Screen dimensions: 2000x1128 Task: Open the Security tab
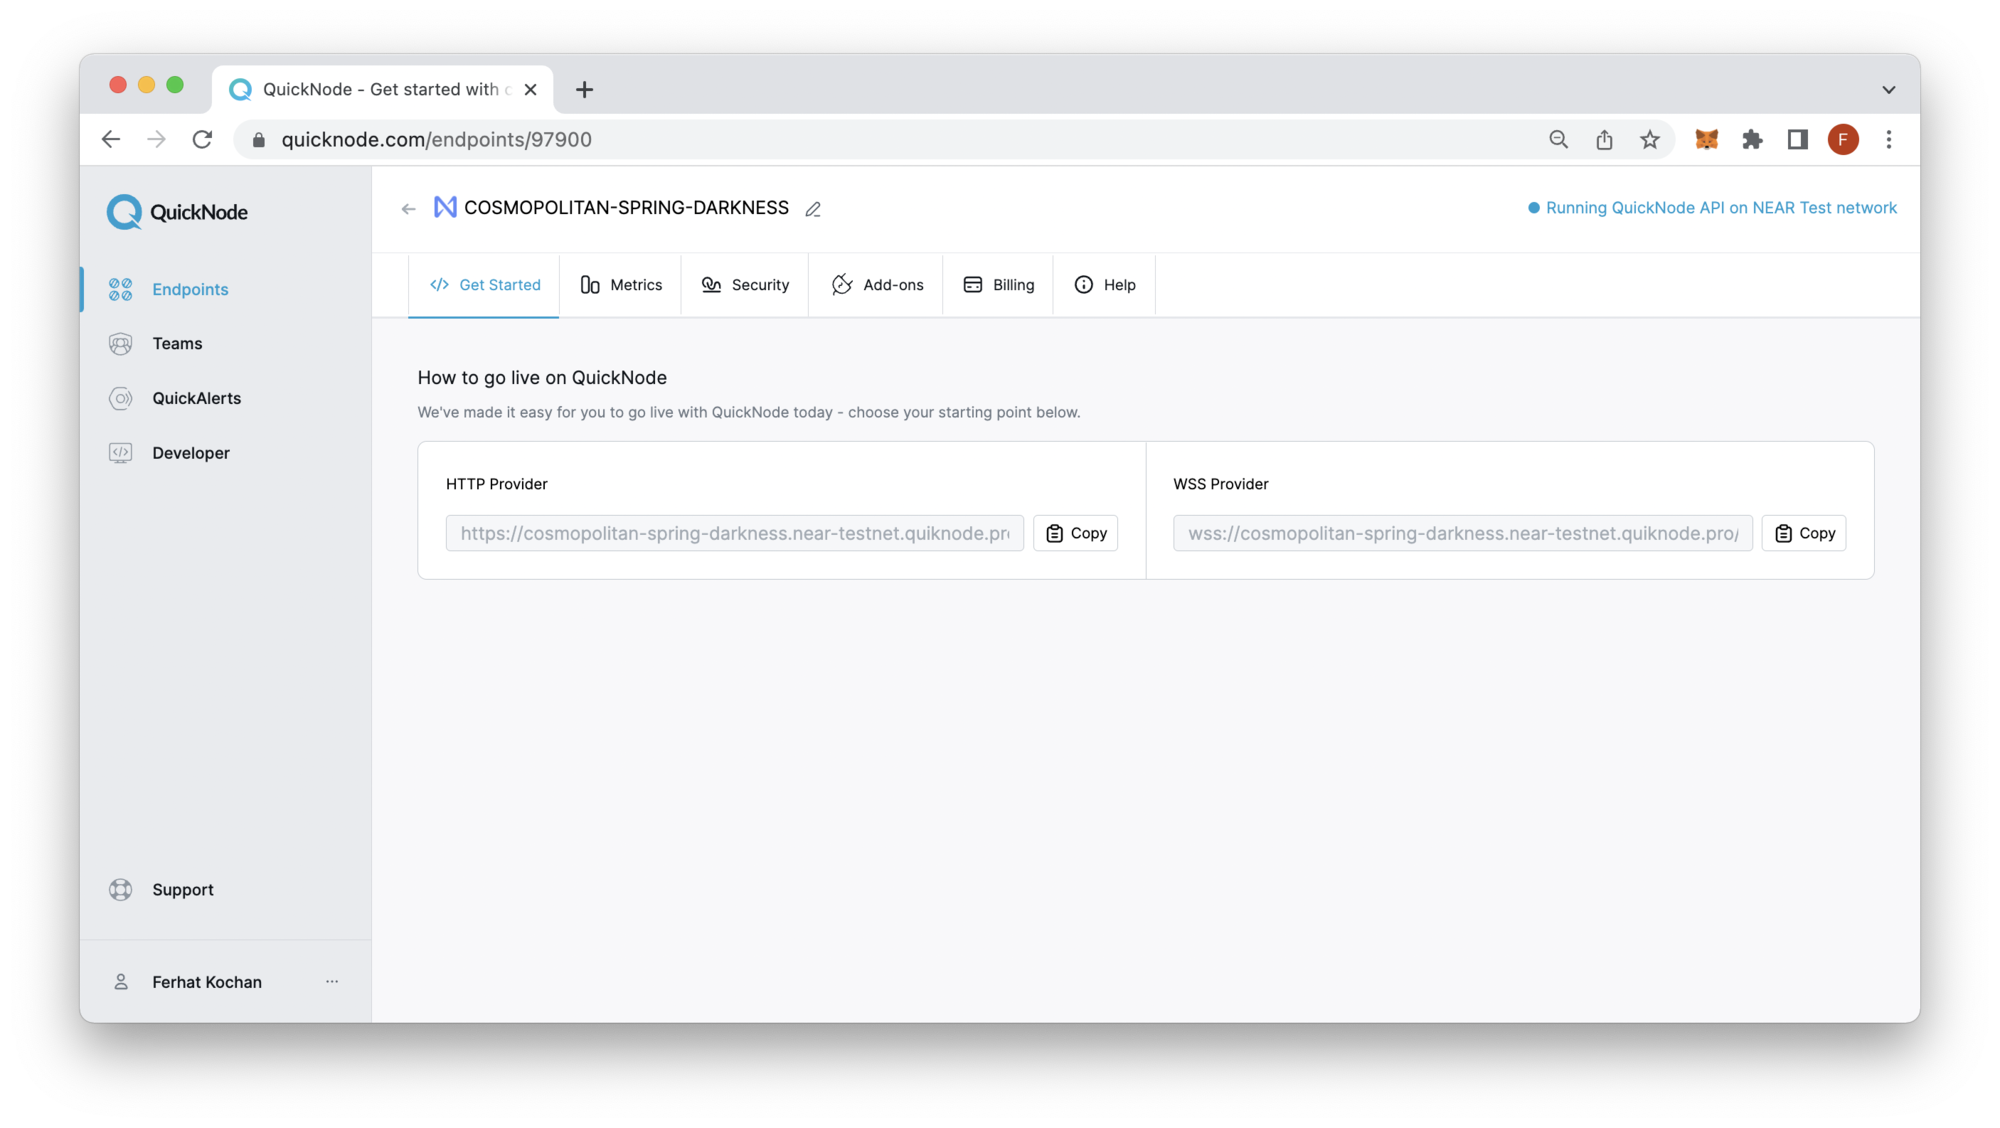[x=745, y=285]
